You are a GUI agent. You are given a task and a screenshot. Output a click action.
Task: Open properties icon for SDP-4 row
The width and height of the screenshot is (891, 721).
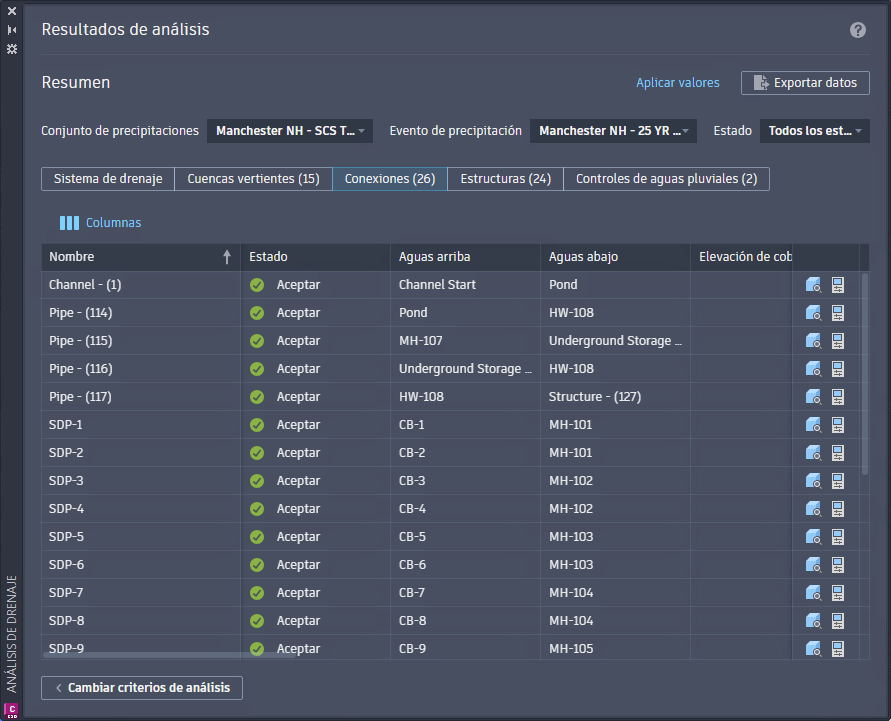838,509
